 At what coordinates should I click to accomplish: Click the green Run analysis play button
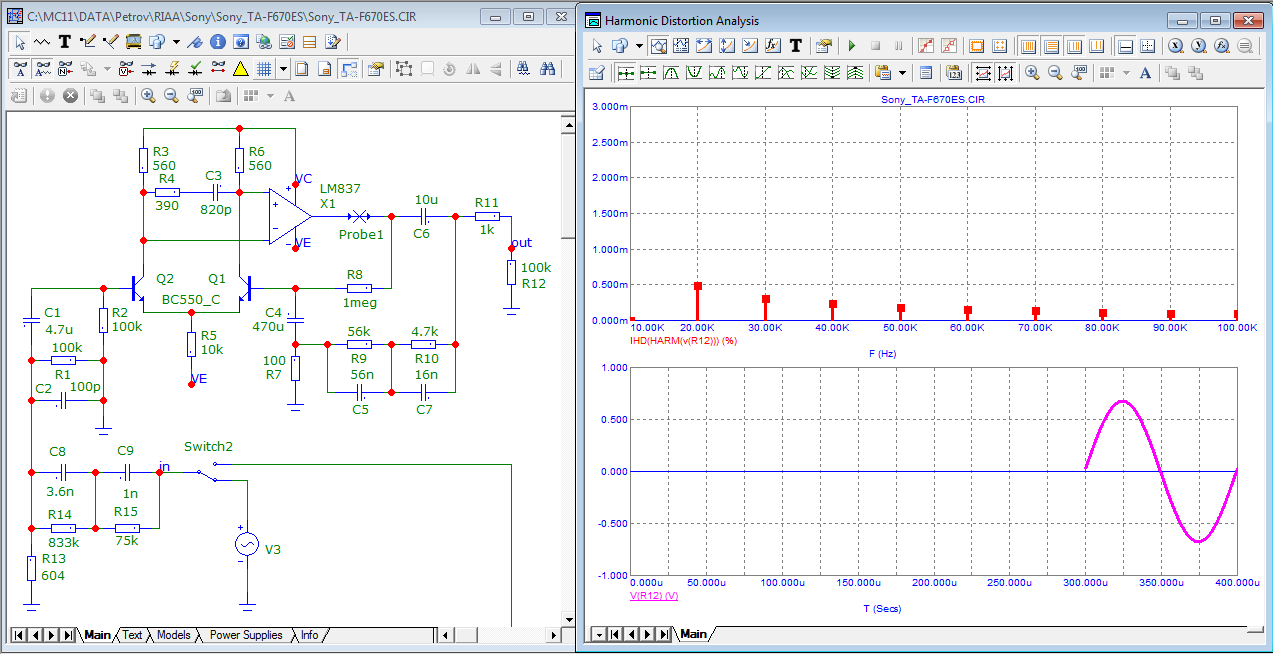(852, 46)
